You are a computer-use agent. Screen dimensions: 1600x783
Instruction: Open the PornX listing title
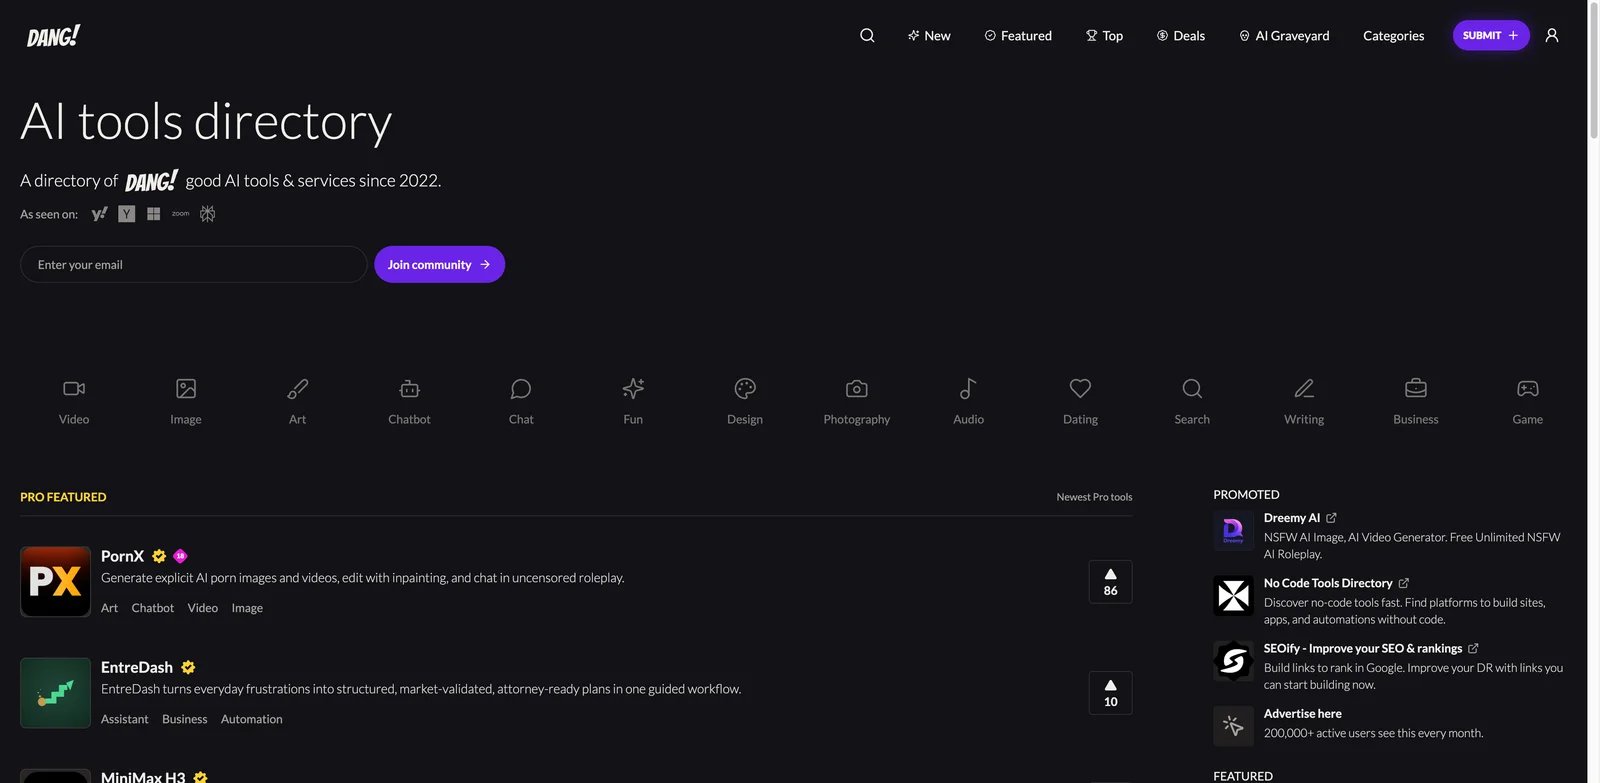[x=122, y=556]
